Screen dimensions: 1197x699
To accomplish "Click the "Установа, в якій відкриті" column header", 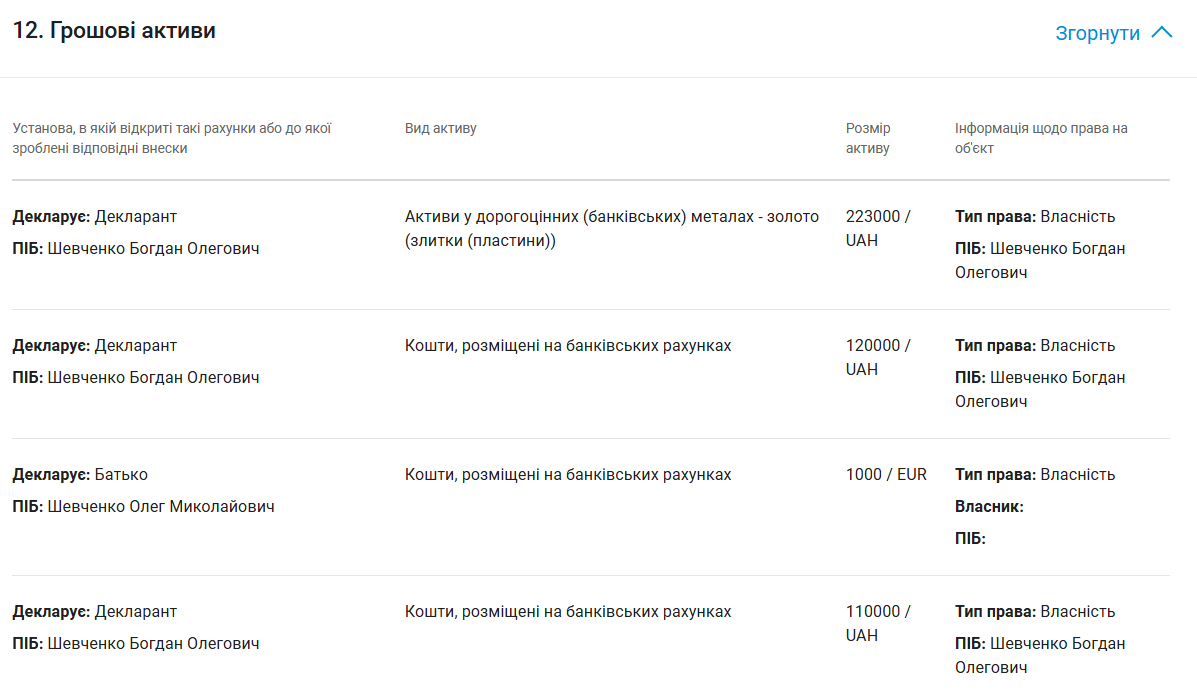I will (x=172, y=138).
